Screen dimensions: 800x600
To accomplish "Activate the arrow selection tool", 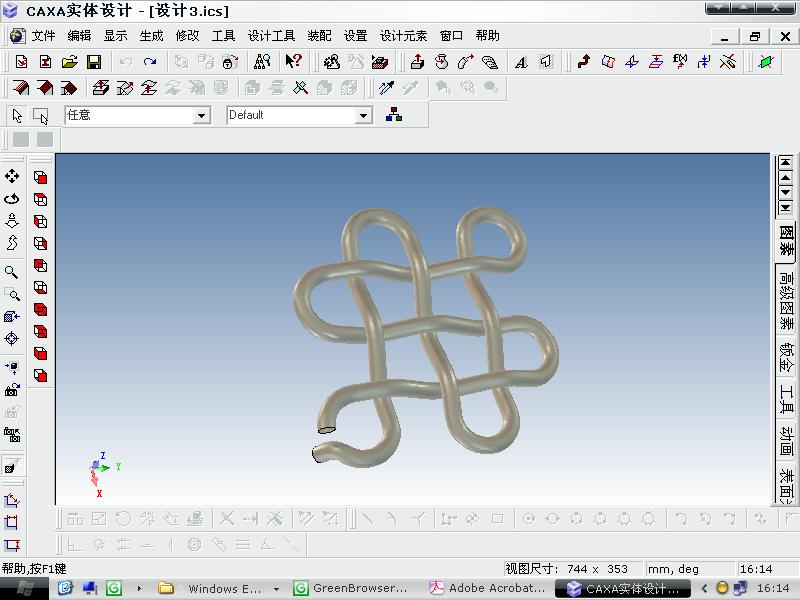I will pos(17,116).
